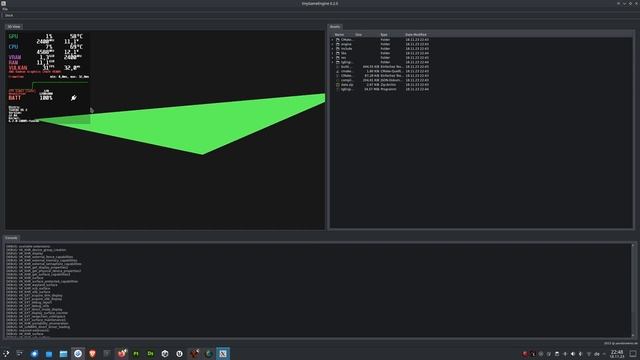Open the volume tray icon
640x360 pixels.
click(573, 354)
